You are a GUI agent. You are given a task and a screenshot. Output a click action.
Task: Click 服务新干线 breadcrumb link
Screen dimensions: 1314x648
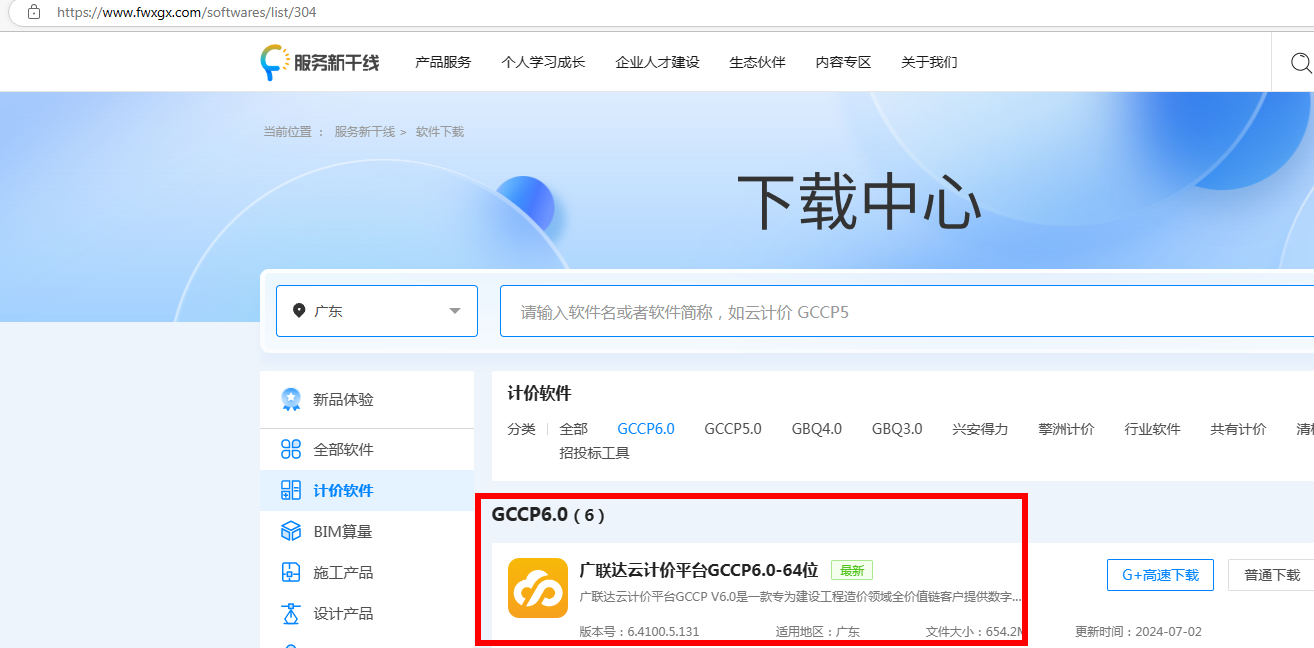pyautogui.click(x=364, y=132)
